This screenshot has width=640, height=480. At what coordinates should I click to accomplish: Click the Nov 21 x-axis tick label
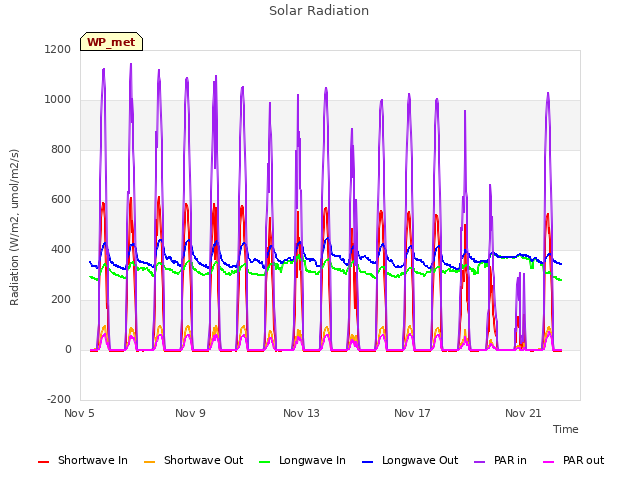tap(523, 413)
